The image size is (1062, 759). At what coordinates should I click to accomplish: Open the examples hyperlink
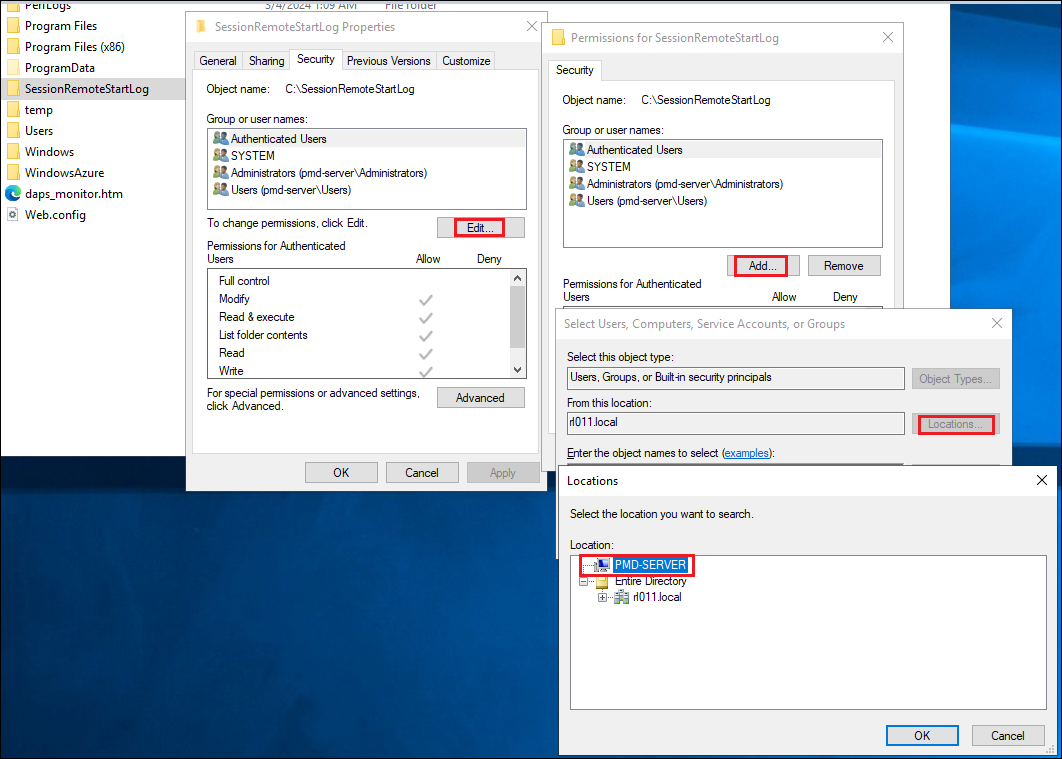[x=746, y=453]
